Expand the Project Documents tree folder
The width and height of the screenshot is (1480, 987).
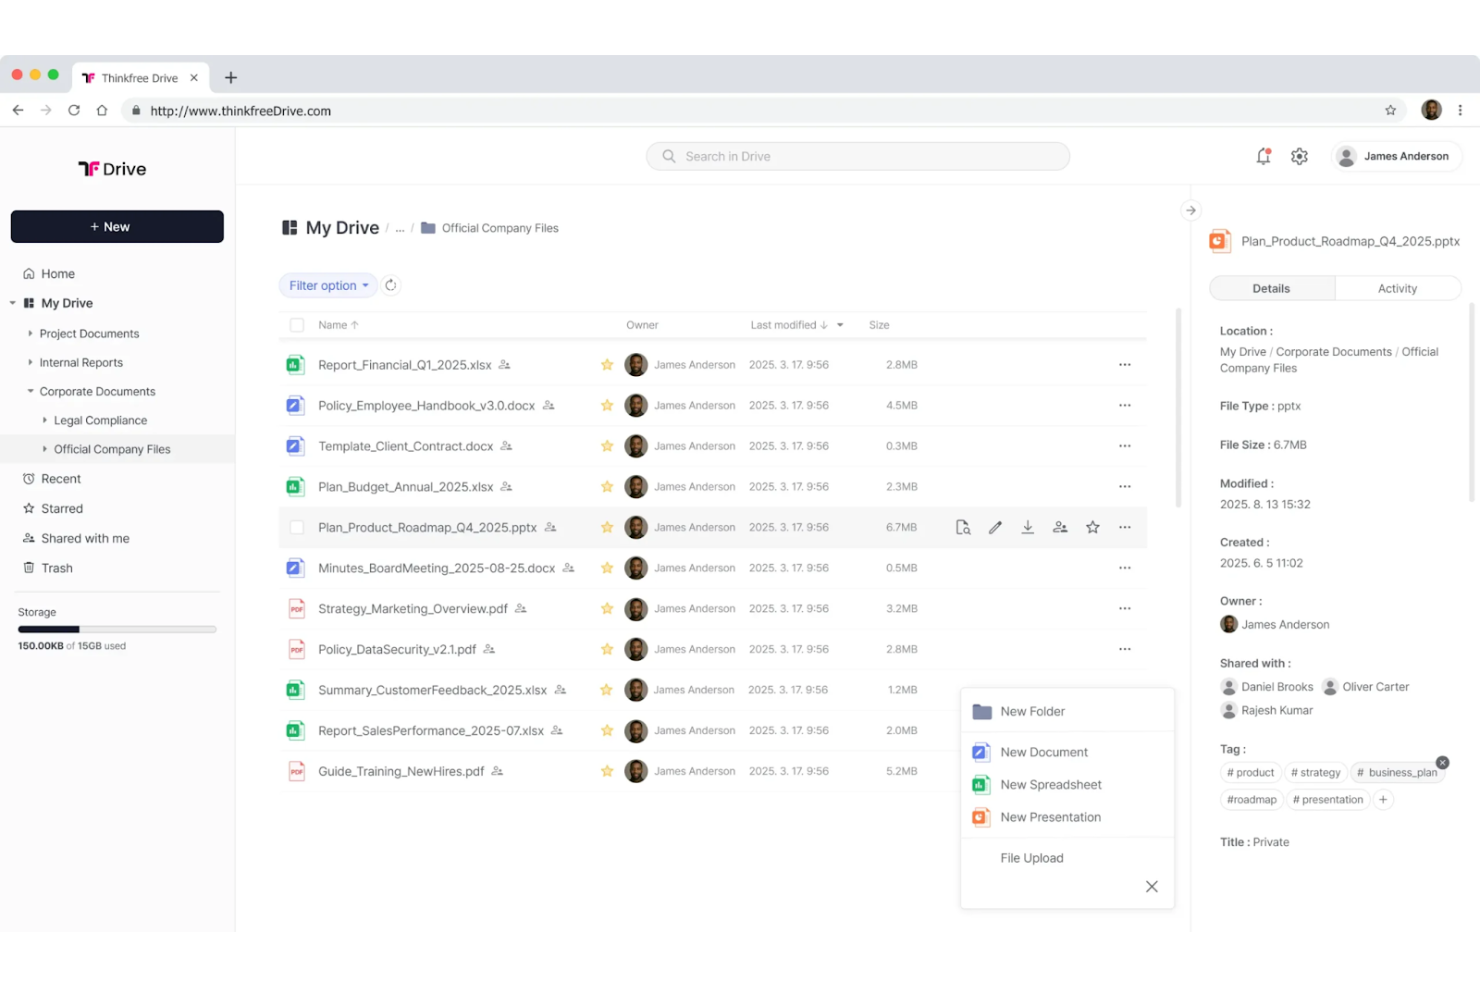pyautogui.click(x=31, y=333)
